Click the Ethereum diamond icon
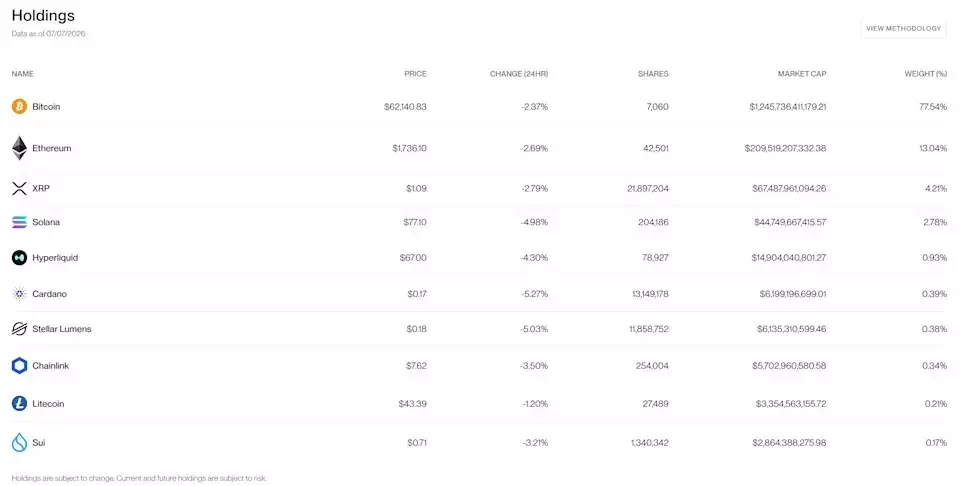 [20, 148]
